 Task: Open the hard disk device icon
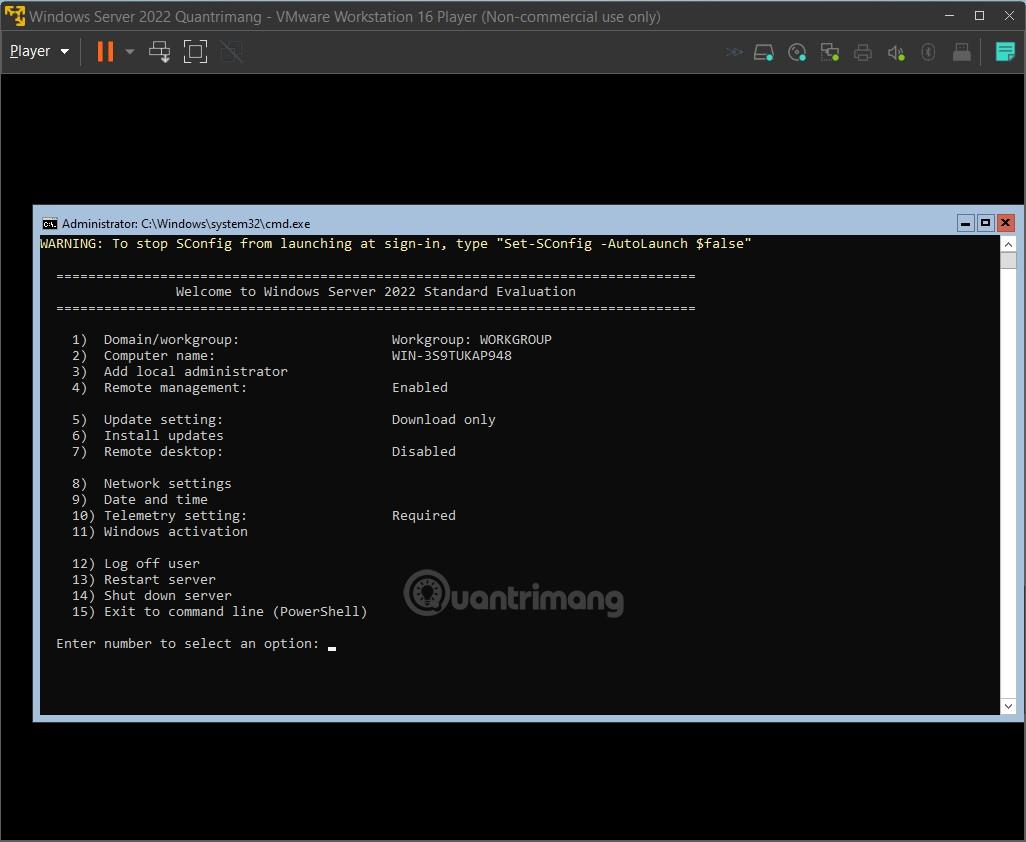[764, 52]
